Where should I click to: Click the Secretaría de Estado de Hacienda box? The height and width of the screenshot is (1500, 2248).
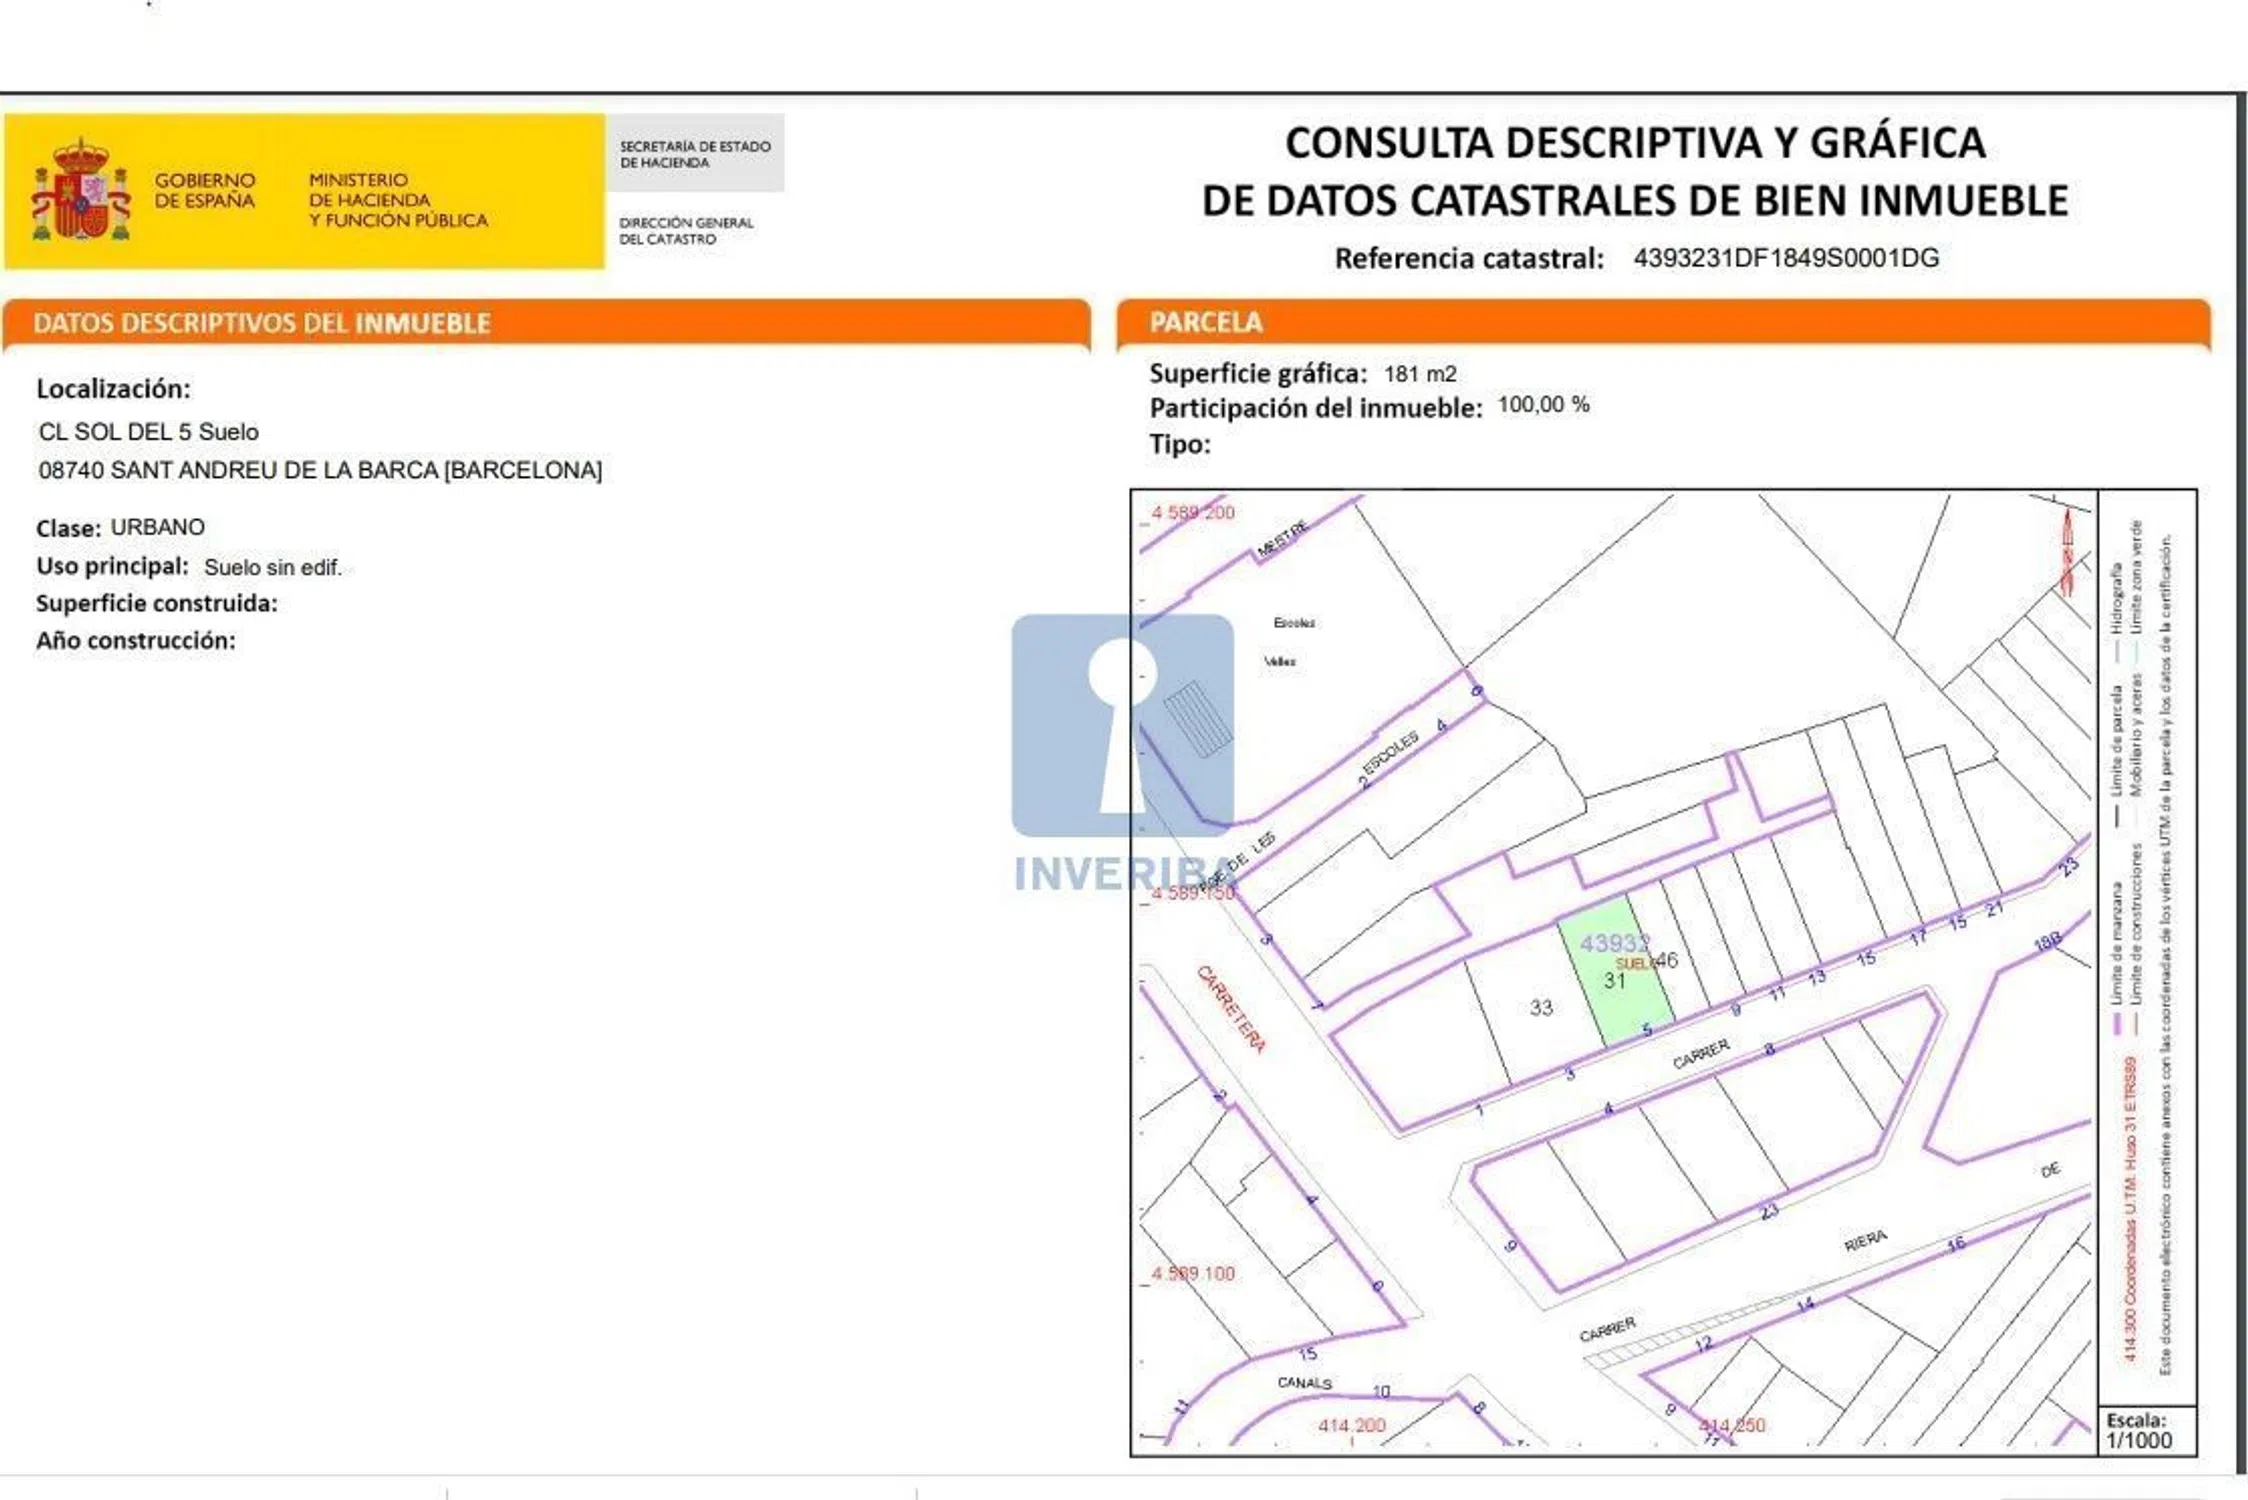tap(695, 154)
